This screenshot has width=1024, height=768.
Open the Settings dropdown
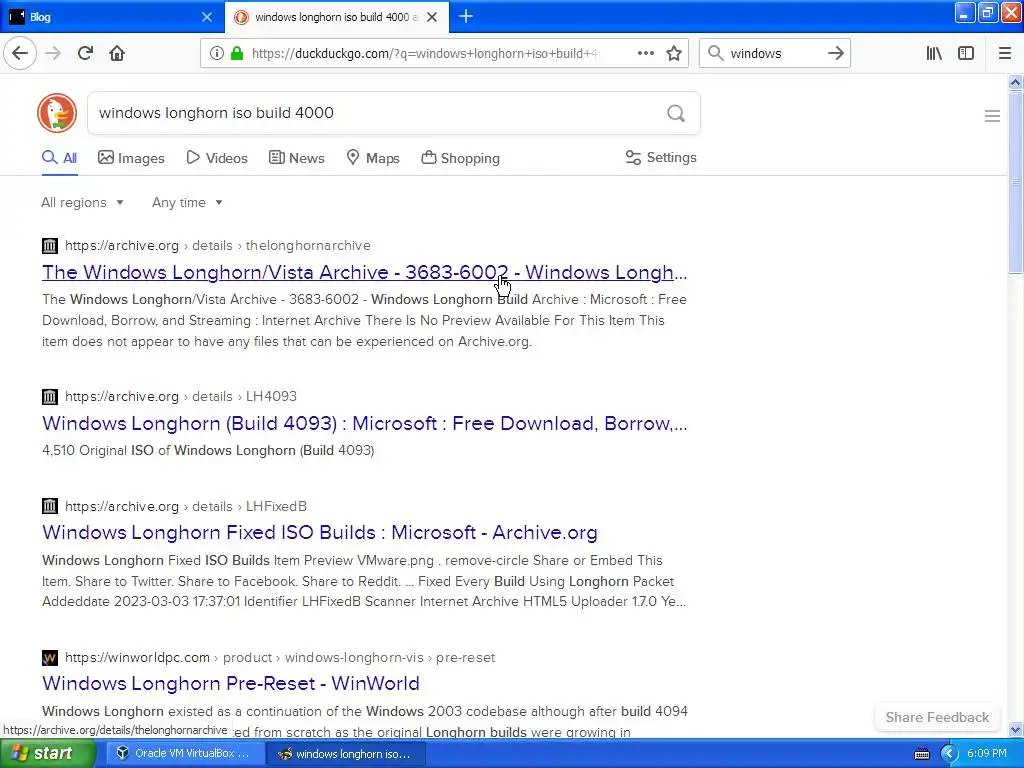click(661, 157)
